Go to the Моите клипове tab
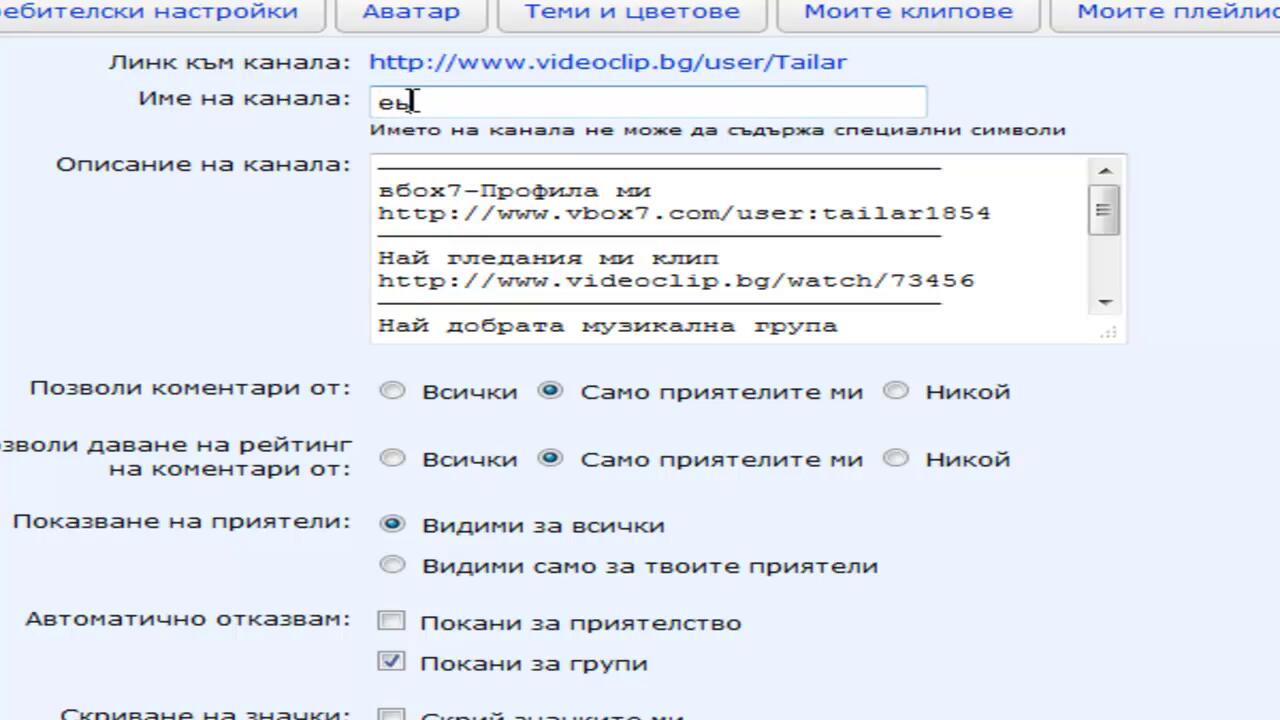1280x720 pixels. 908,13
